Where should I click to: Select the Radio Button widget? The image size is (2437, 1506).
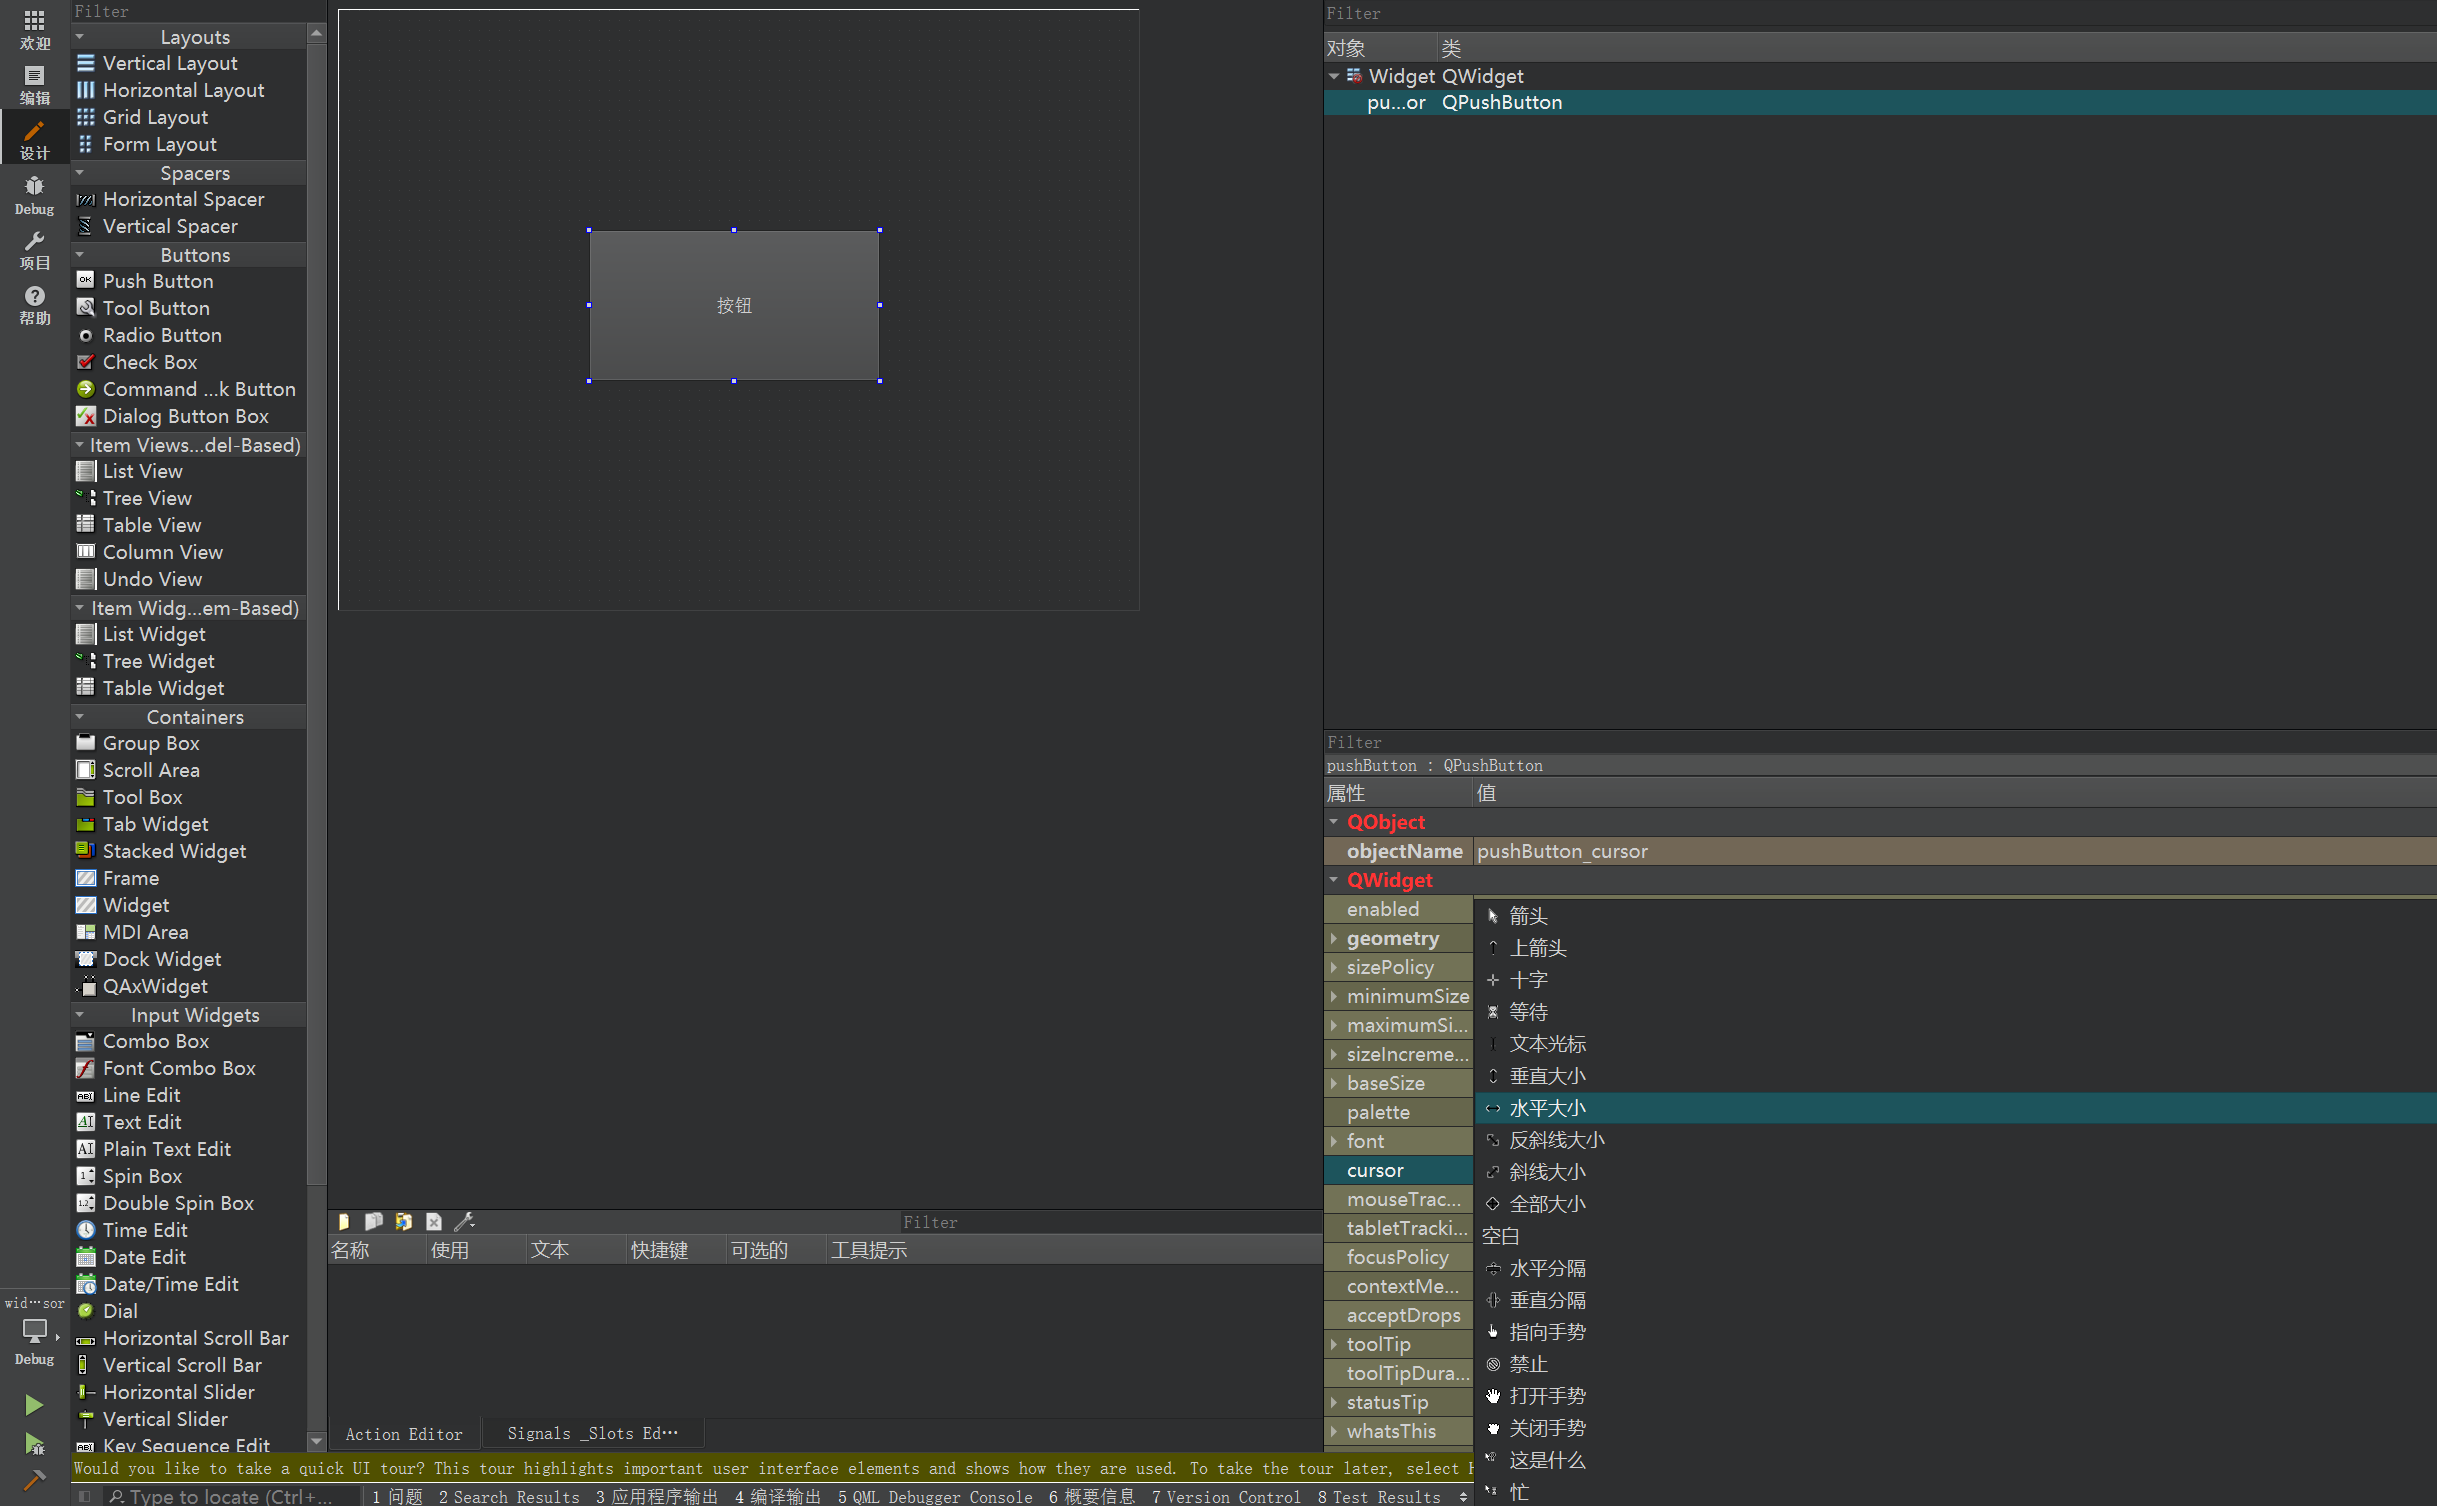pos(162,335)
